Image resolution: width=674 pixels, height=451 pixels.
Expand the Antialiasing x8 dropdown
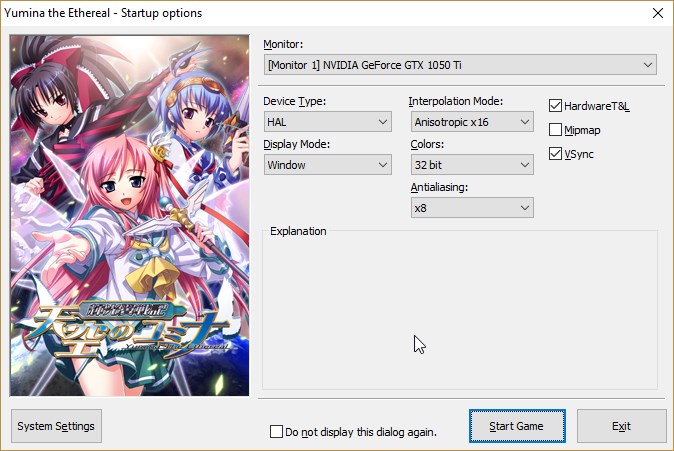coord(472,208)
